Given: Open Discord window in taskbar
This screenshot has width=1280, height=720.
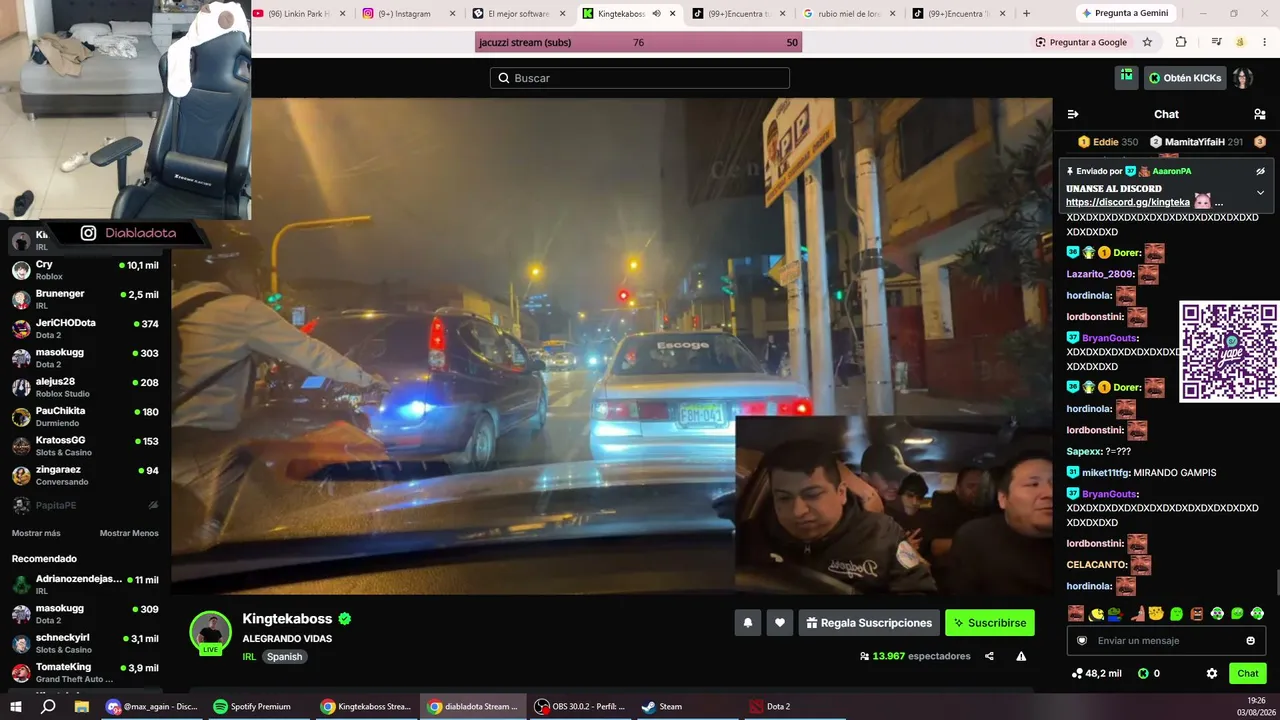Looking at the screenshot, I should click(153, 706).
